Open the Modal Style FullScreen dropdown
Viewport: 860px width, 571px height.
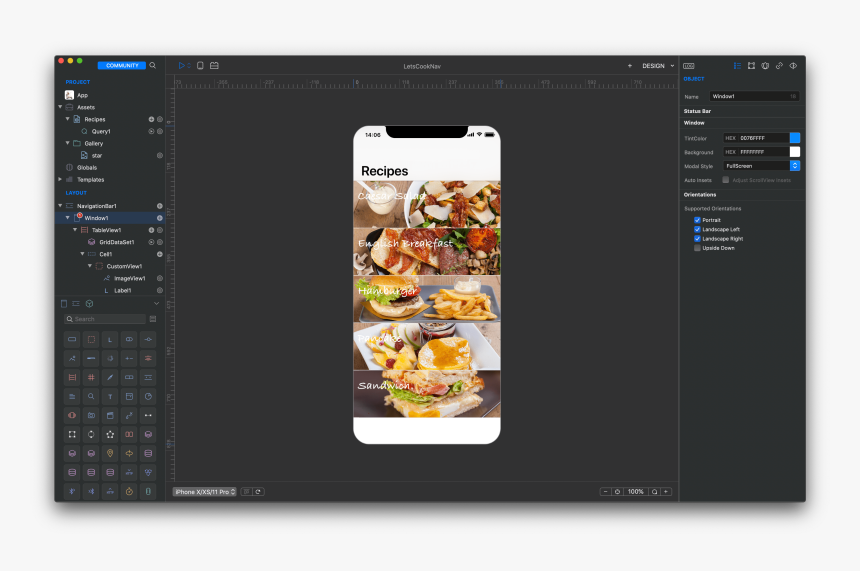(761, 166)
